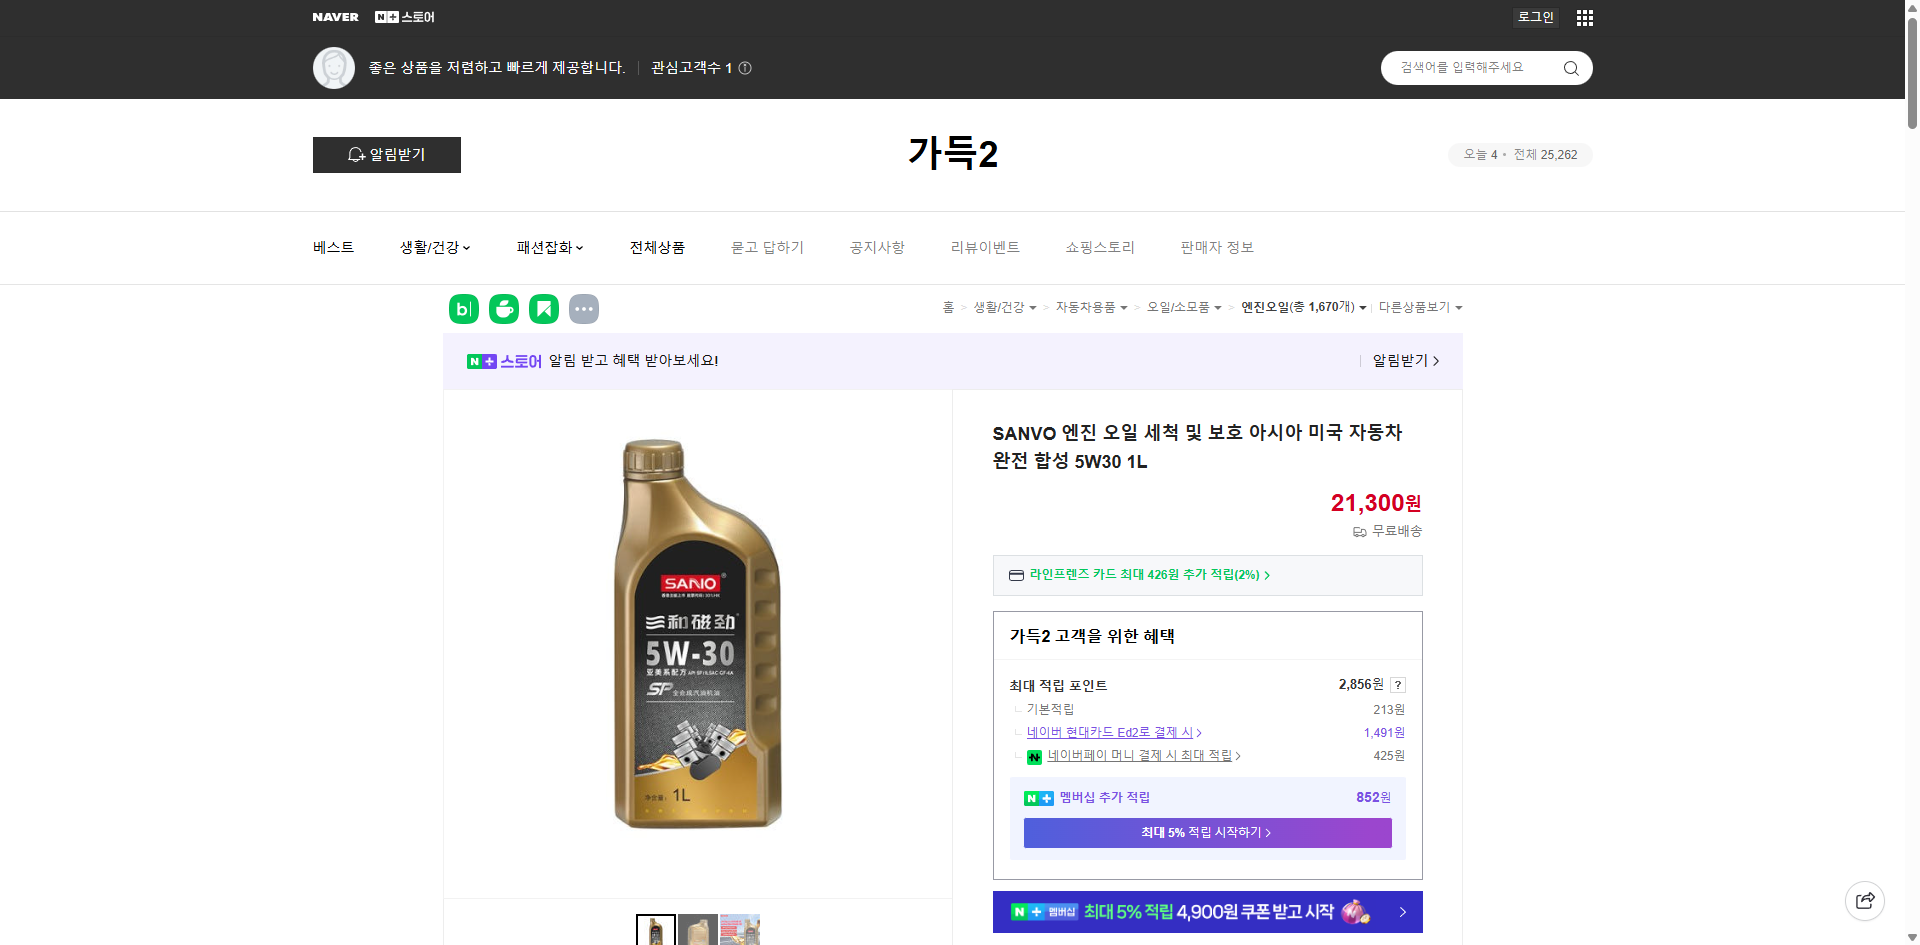Select the 판매자 정보 menu
The image size is (1920, 945).
click(1216, 247)
